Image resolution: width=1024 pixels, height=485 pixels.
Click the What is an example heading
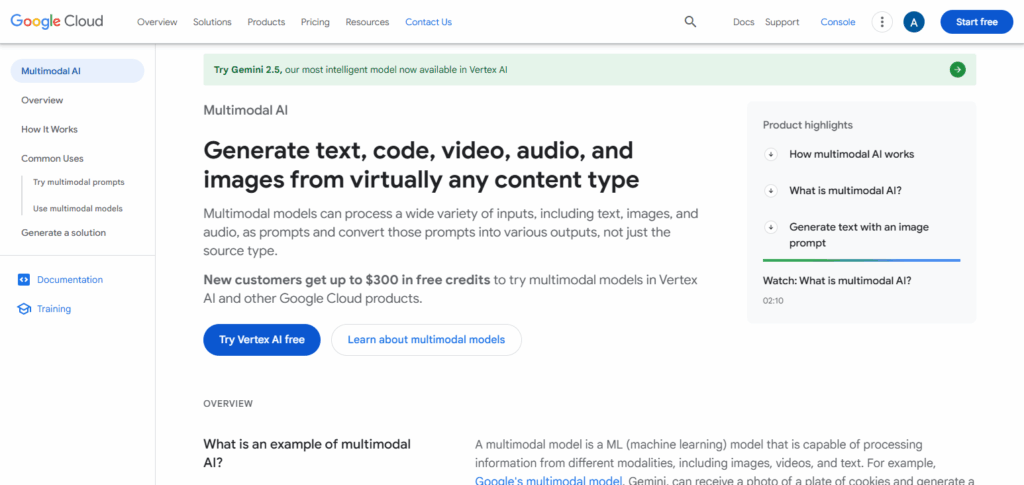(307, 454)
